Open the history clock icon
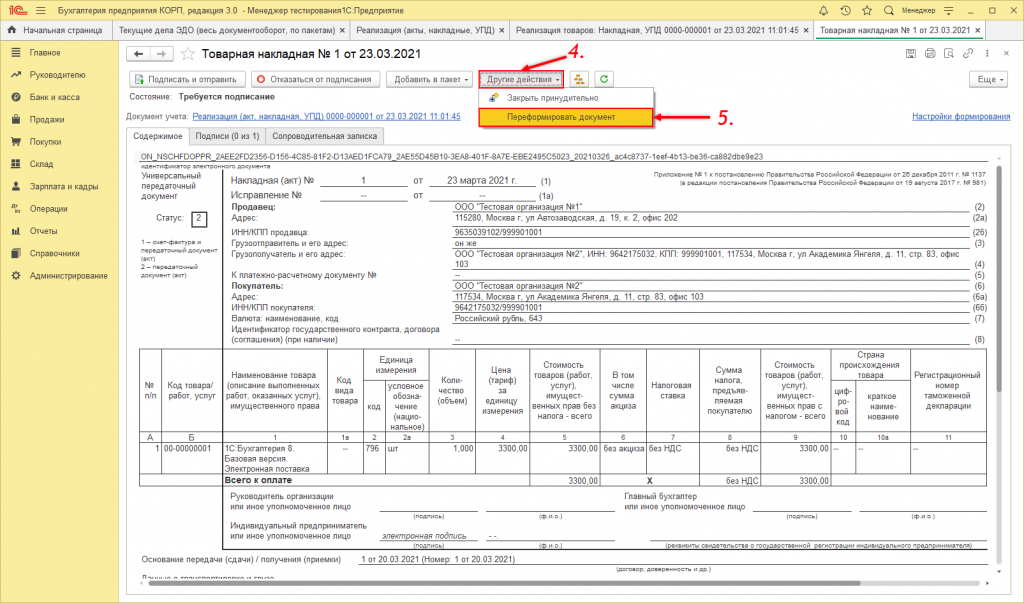Screen dimensions: 1024x603 point(845,10)
